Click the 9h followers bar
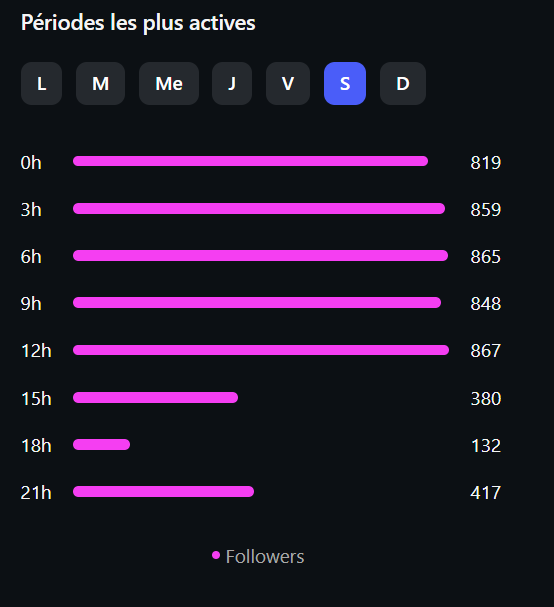This screenshot has height=607, width=554. point(257,303)
